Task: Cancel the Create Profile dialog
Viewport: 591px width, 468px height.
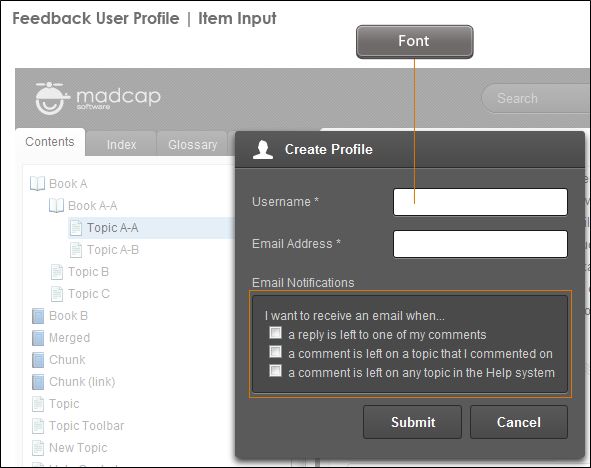Action: [x=519, y=422]
